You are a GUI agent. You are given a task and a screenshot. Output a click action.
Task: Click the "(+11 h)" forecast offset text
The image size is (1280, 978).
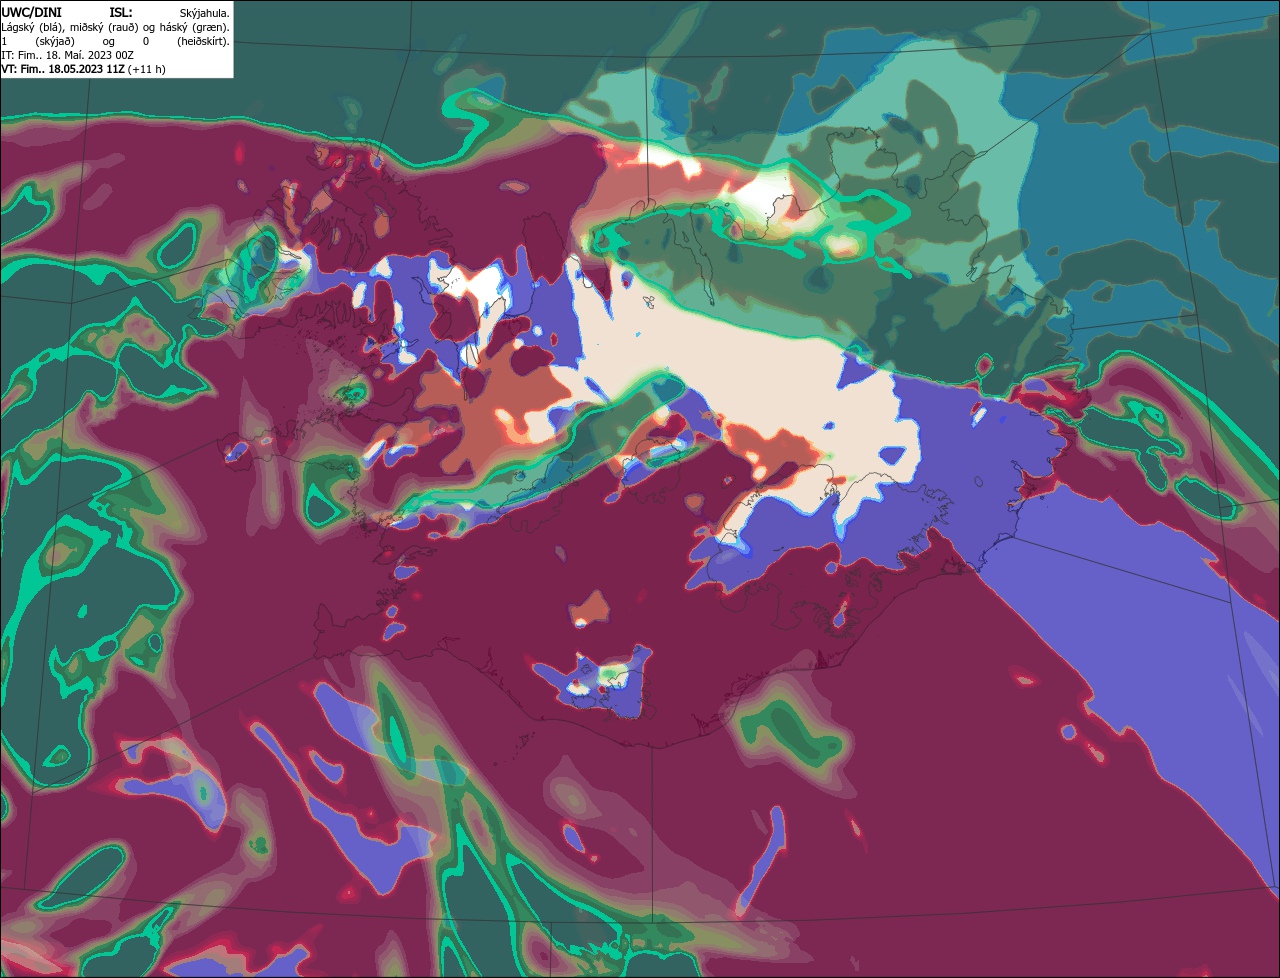pos(146,70)
